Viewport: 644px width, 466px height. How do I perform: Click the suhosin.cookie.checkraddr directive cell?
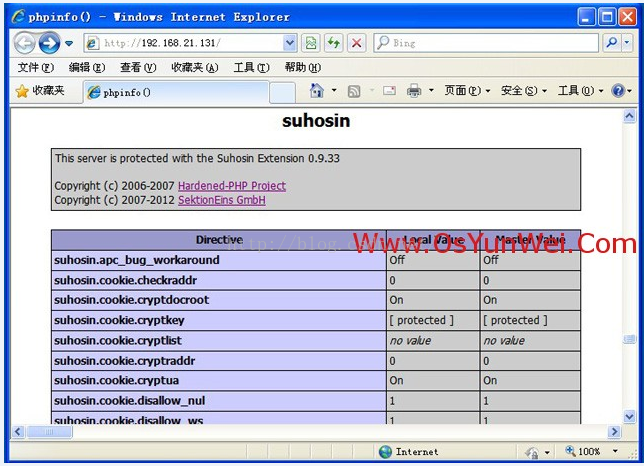pos(219,280)
